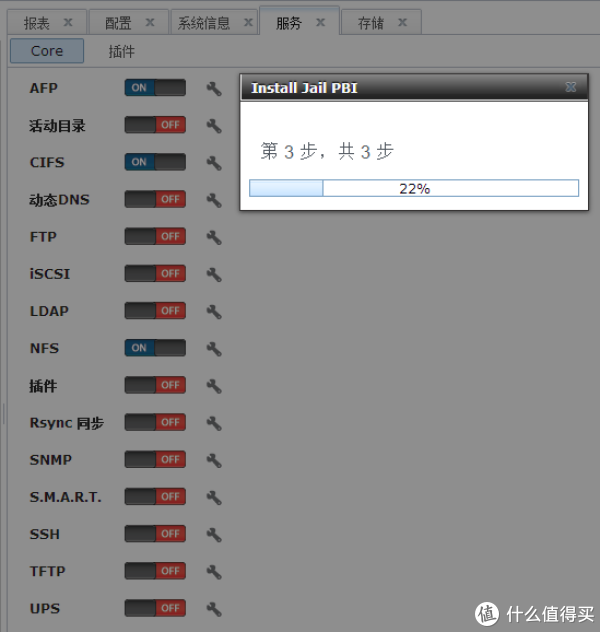Select the Core sub-tab button
The image size is (600, 632).
coord(47,51)
